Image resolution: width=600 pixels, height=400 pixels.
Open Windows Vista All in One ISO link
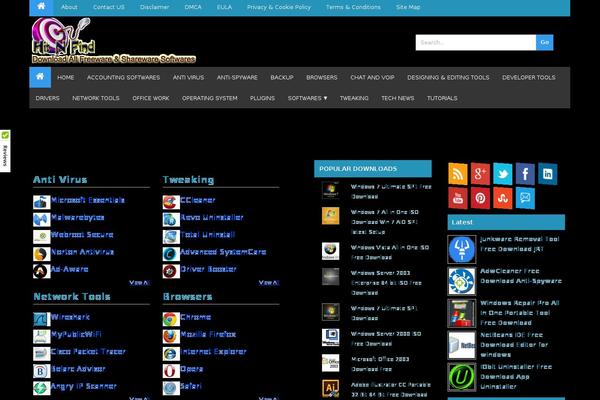pyautogui.click(x=390, y=252)
